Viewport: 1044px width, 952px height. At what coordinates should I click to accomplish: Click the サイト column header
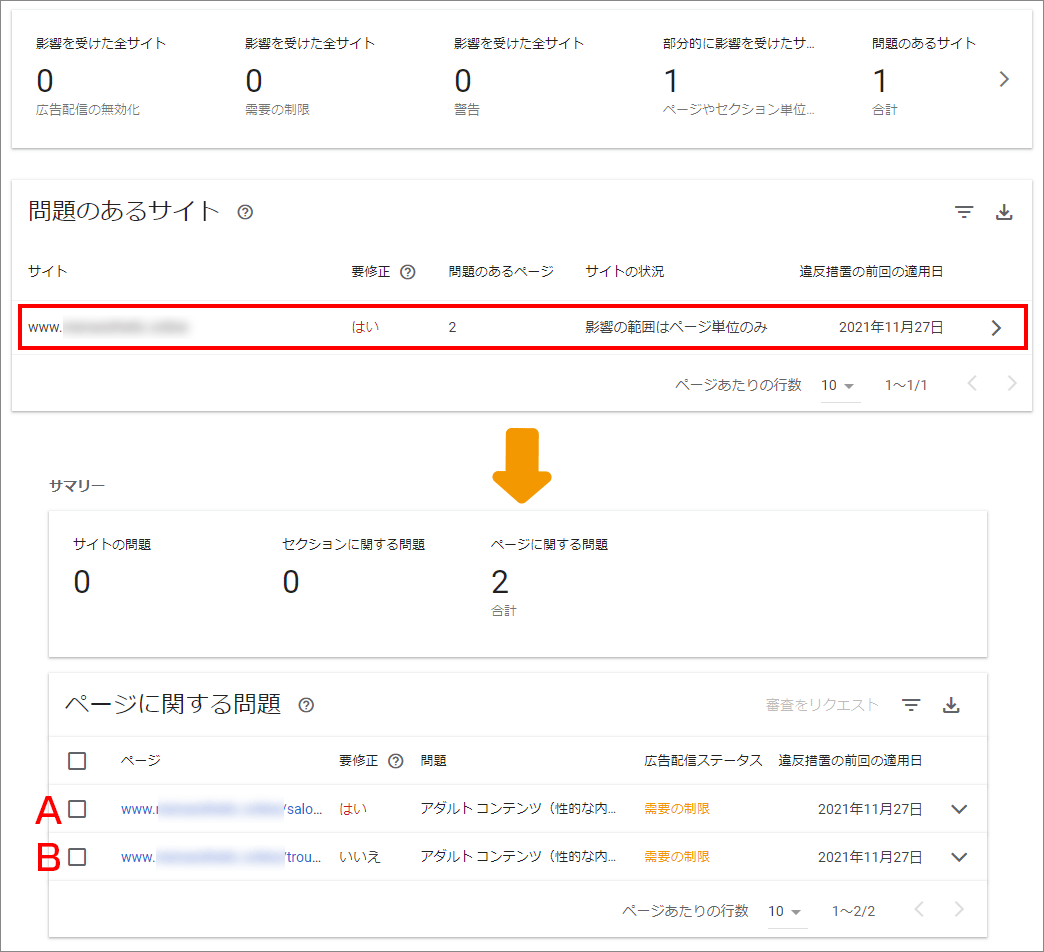click(48, 271)
